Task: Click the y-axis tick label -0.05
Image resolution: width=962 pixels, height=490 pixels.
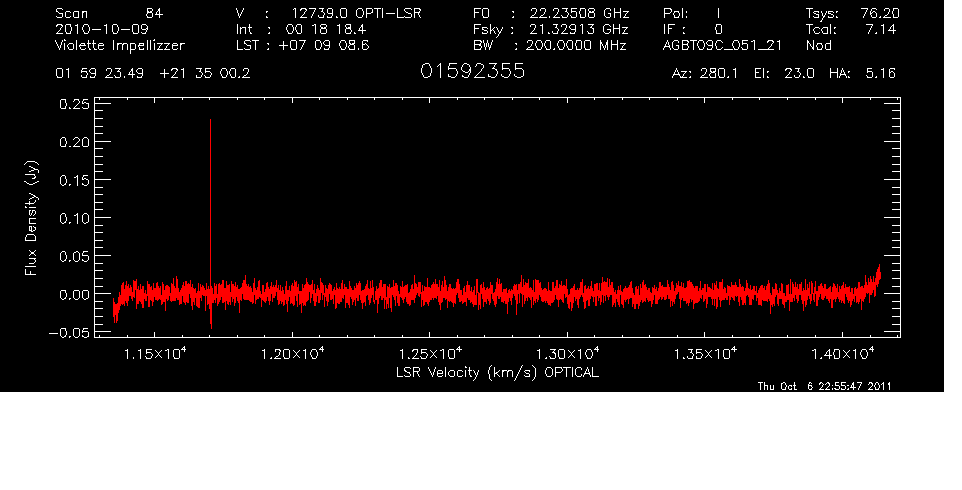Action: [x=69, y=332]
